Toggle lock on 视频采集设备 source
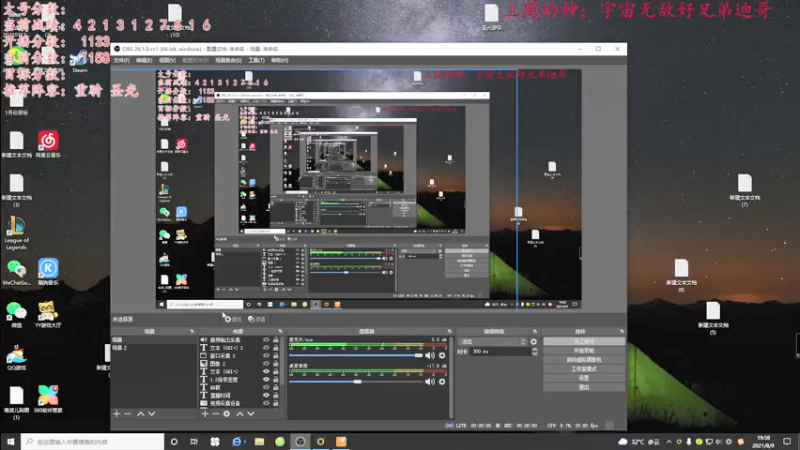The height and width of the screenshot is (450, 800). [276, 403]
